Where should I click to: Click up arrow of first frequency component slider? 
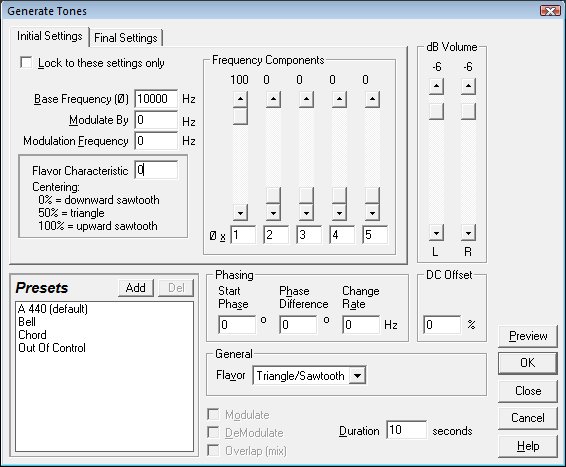(240, 99)
